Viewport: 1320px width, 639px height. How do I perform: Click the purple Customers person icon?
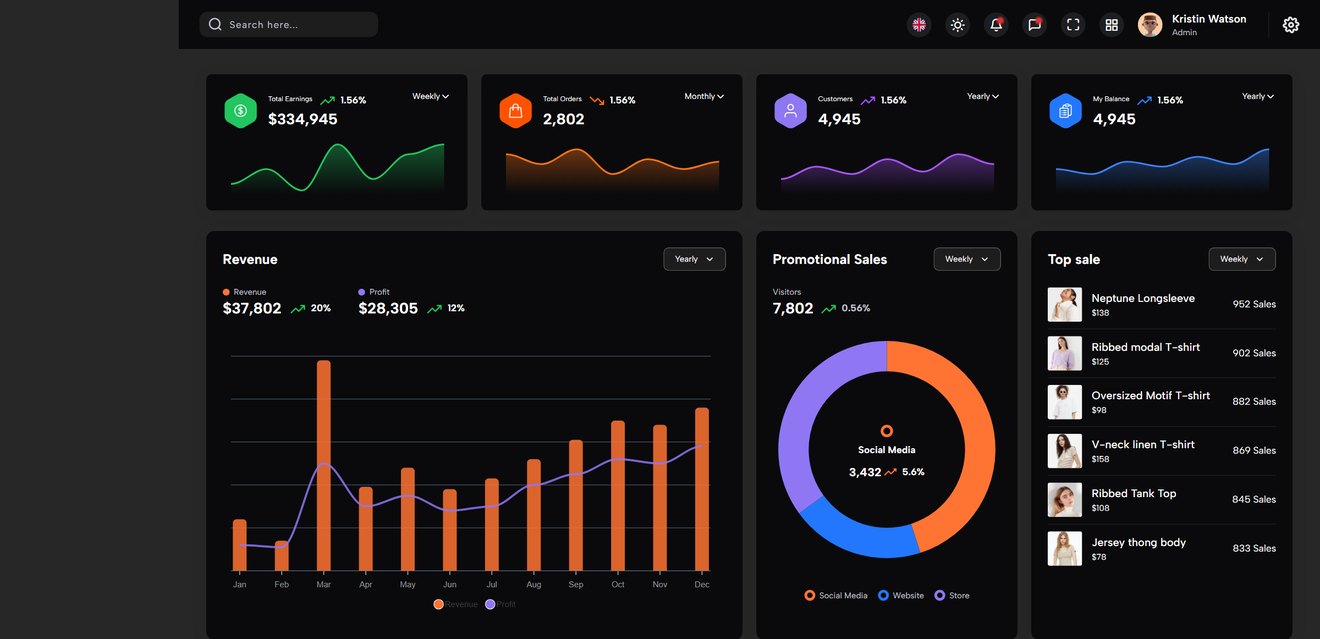click(790, 111)
